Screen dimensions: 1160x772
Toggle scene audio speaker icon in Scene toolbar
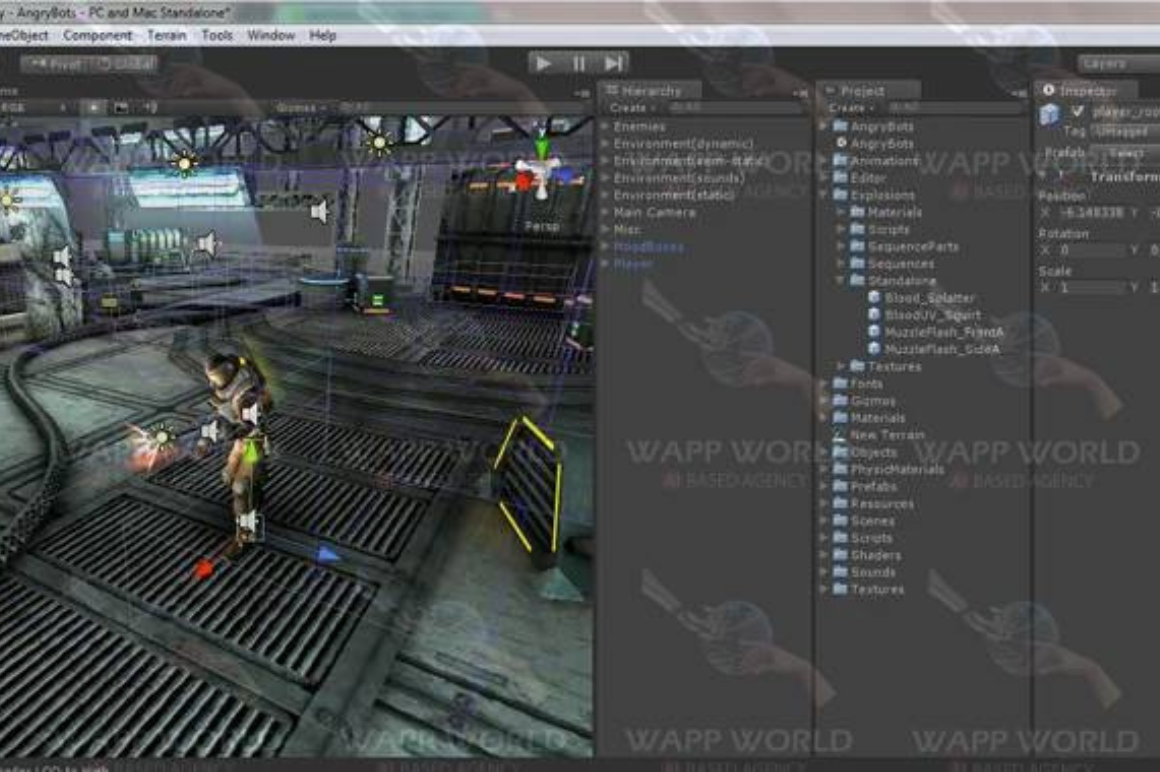pos(149,107)
